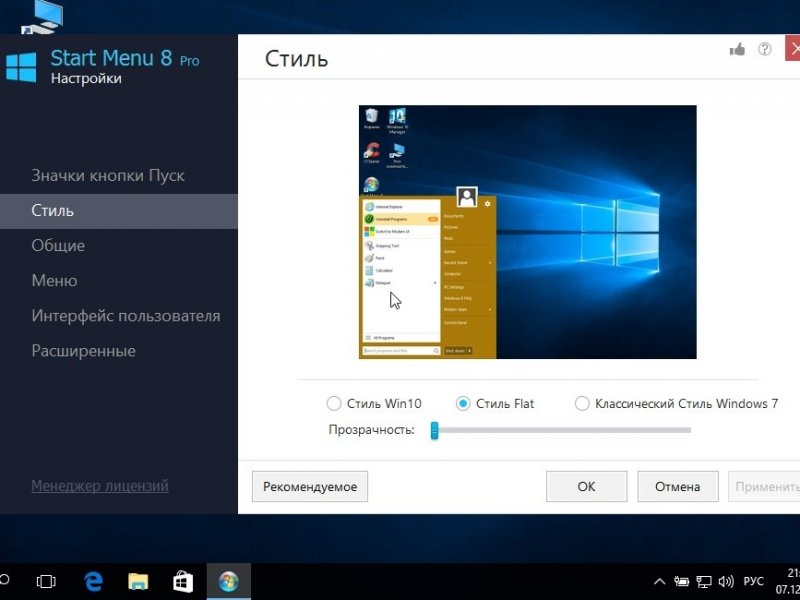800x600 pixels.
Task: Select the Стиль Win10 radio button
Action: (x=334, y=404)
